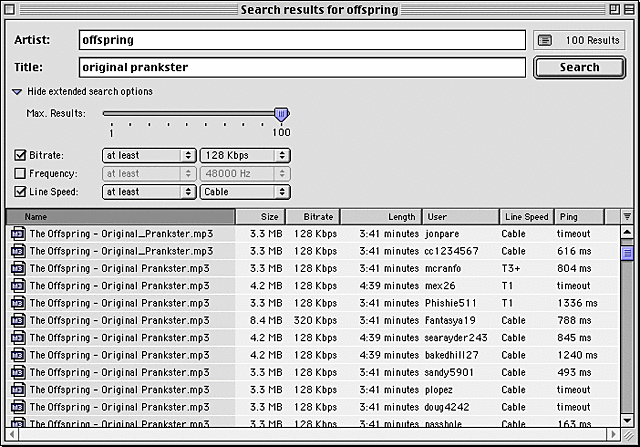Enable the Frequency checkbox
The image size is (640, 447).
point(20,173)
